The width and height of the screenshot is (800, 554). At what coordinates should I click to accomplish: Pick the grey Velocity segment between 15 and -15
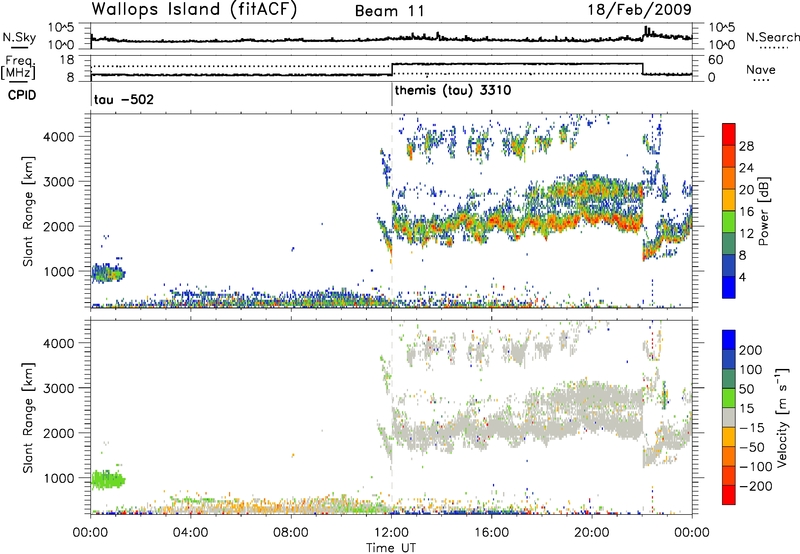(x=729, y=417)
